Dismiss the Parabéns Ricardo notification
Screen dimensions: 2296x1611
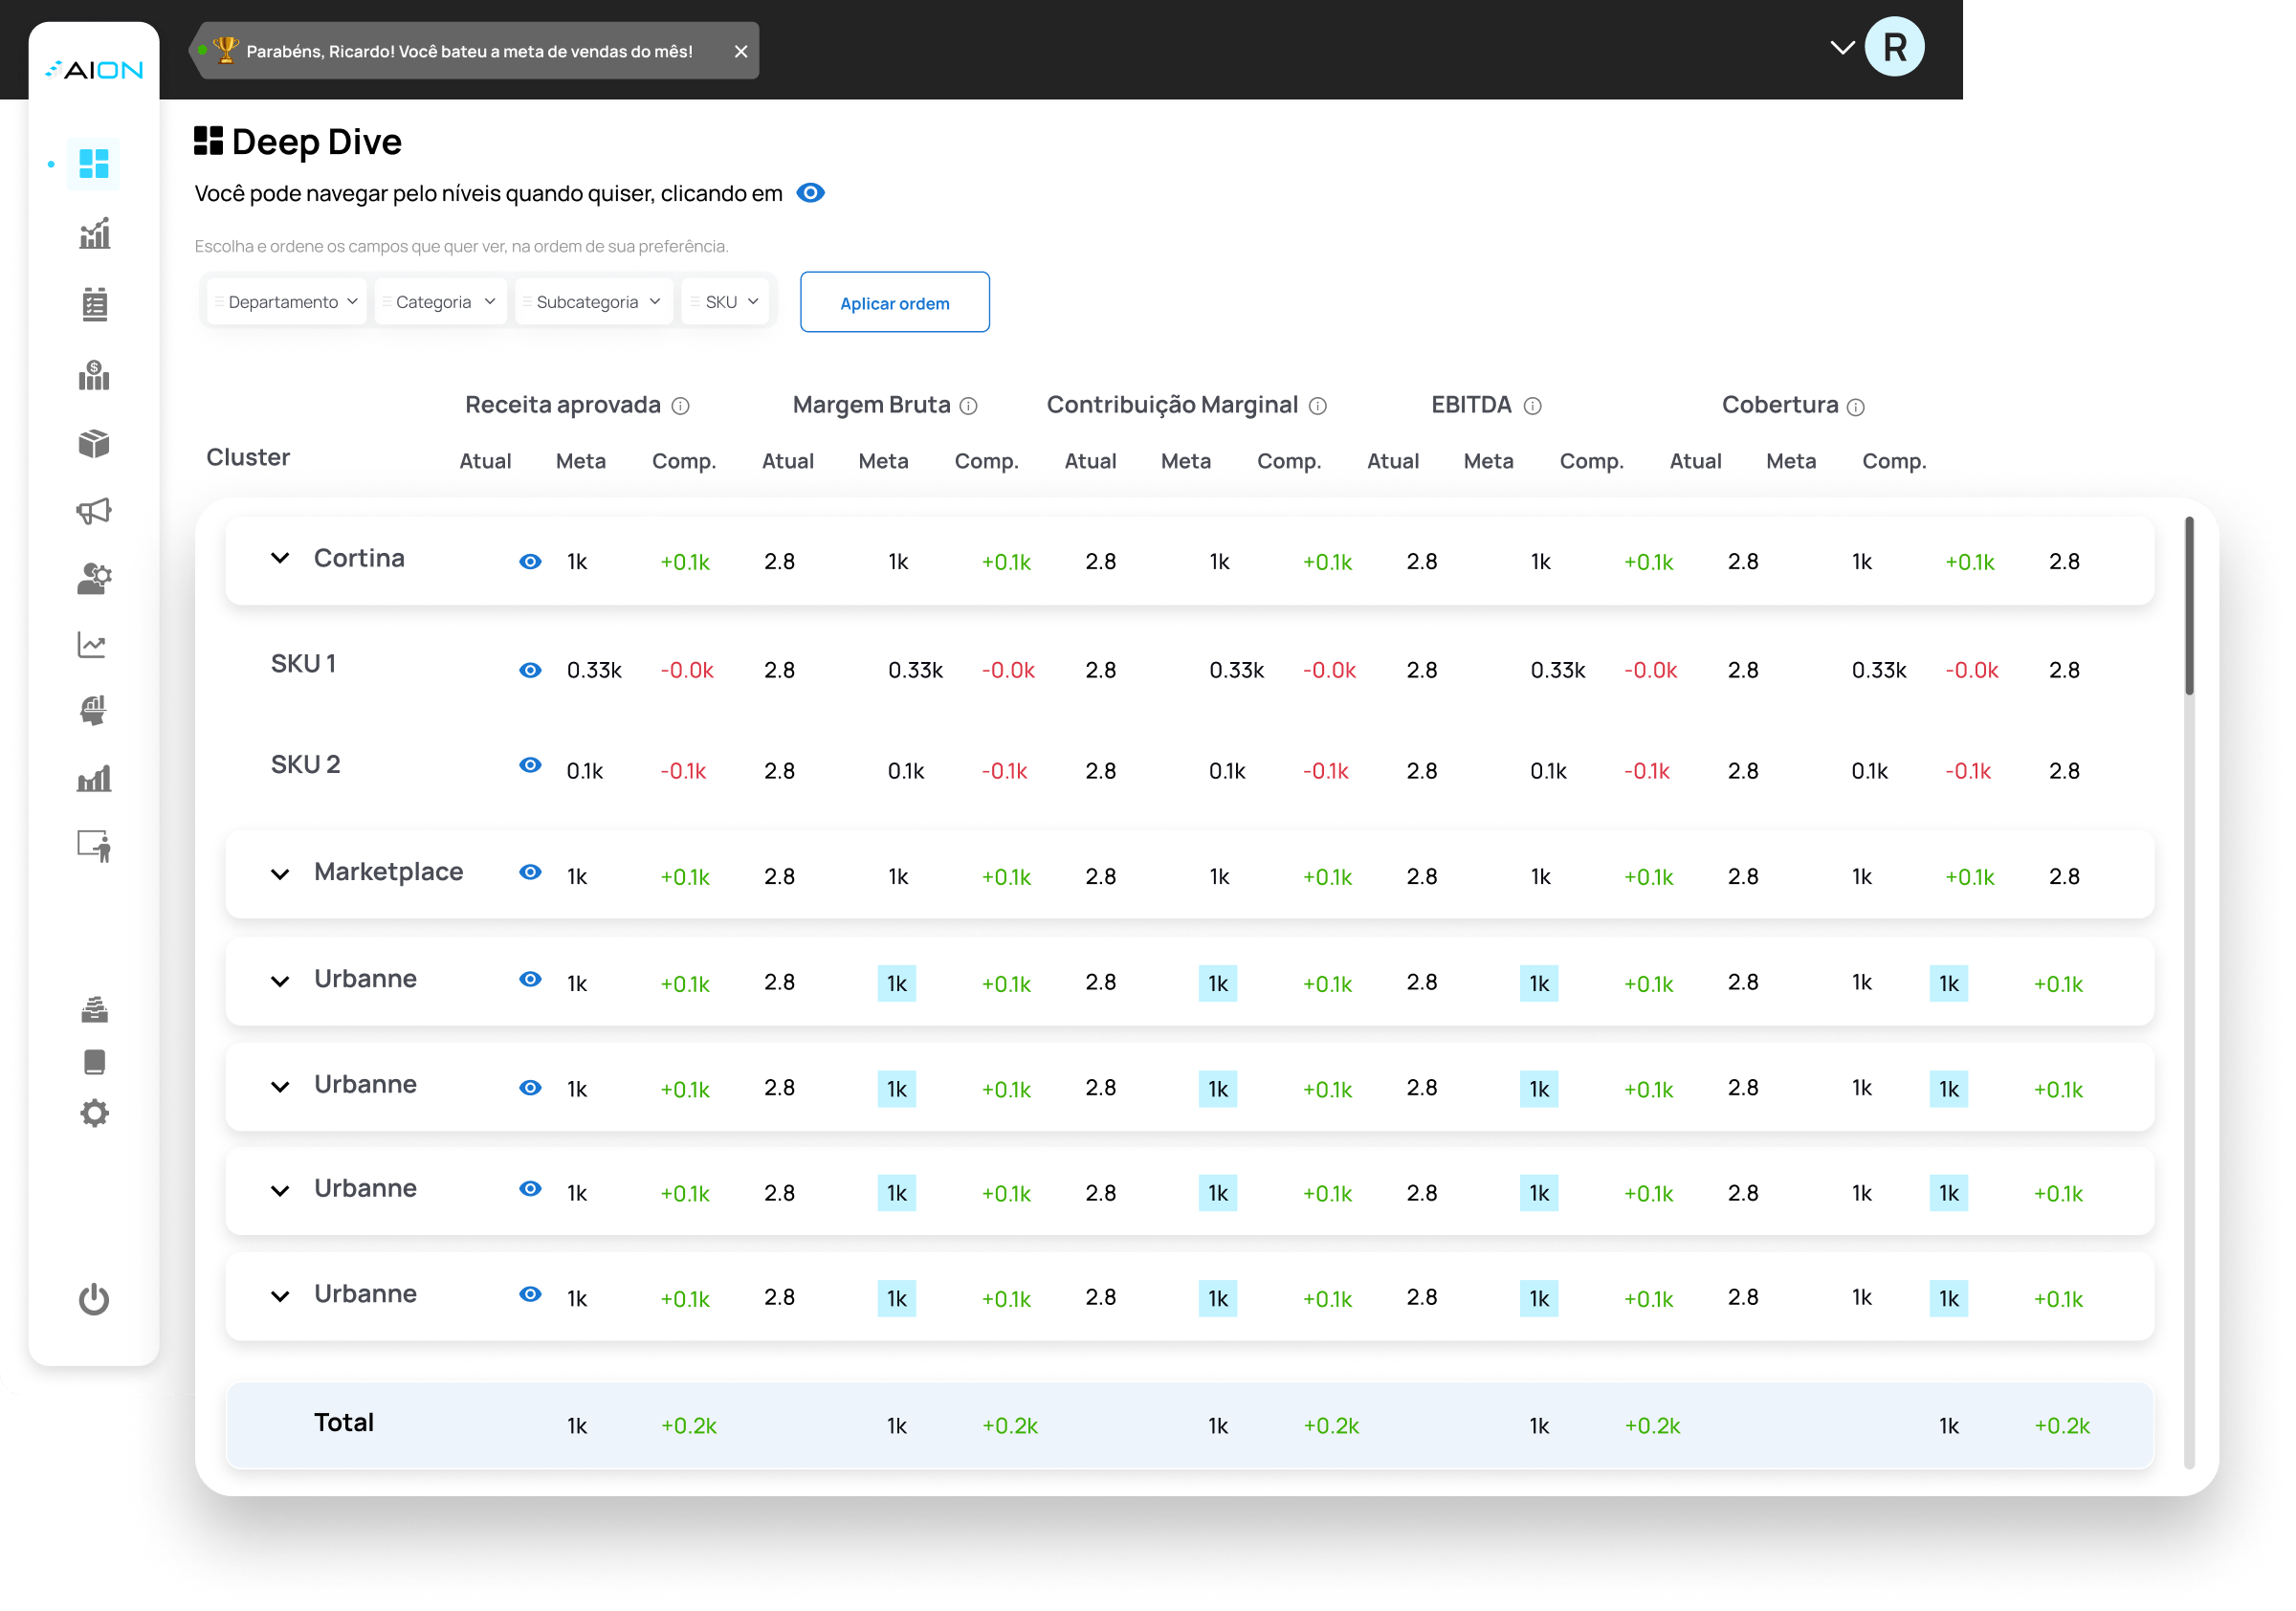pos(740,51)
